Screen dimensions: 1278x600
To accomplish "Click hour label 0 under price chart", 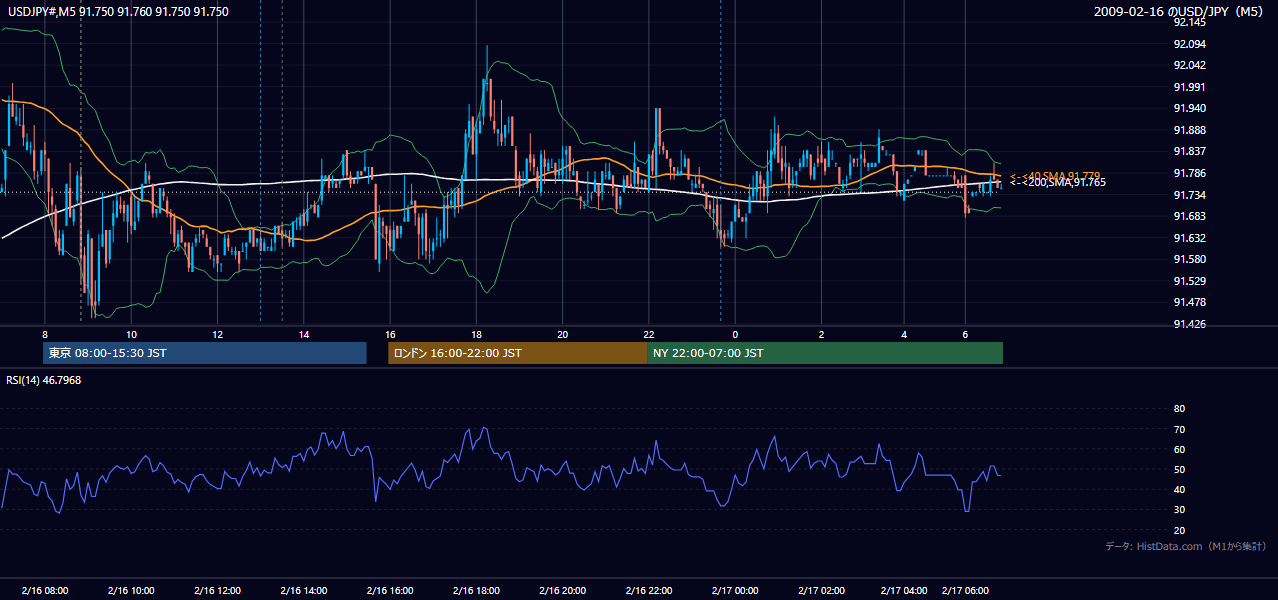I will [x=735, y=334].
